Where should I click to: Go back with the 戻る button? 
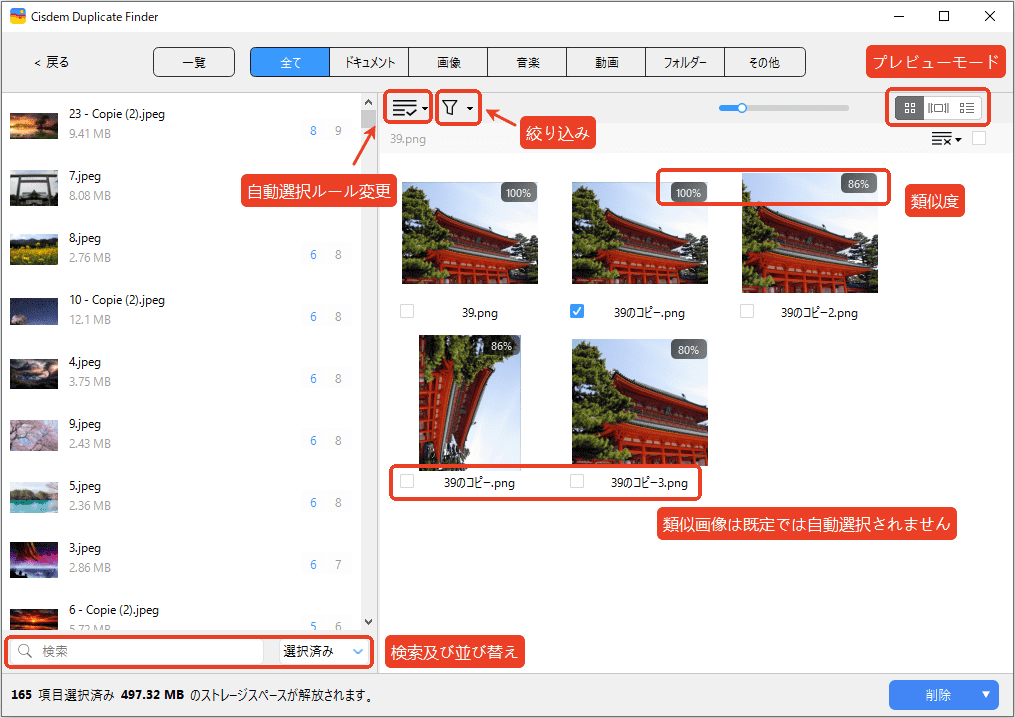pos(52,62)
